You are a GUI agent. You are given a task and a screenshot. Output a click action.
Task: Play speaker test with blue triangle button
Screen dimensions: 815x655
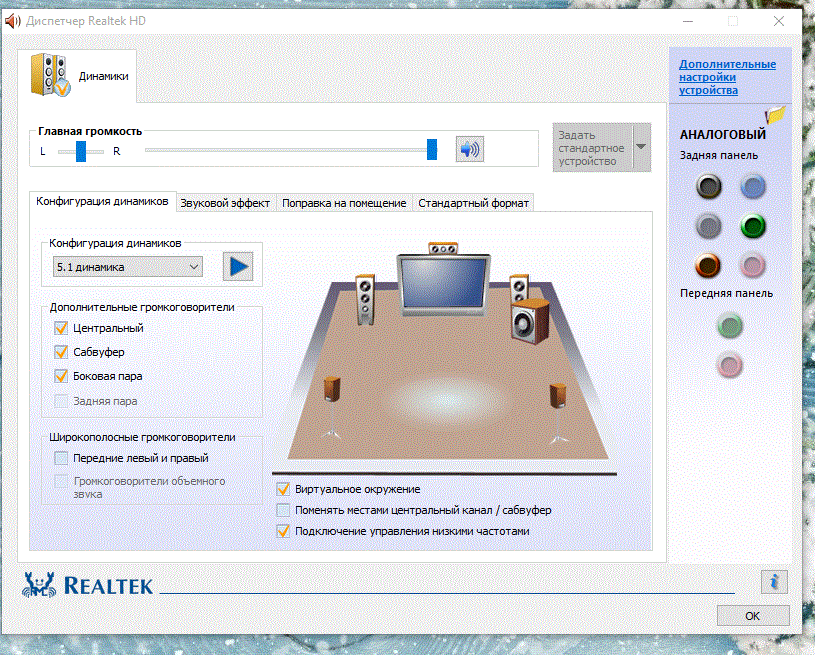[x=238, y=267]
